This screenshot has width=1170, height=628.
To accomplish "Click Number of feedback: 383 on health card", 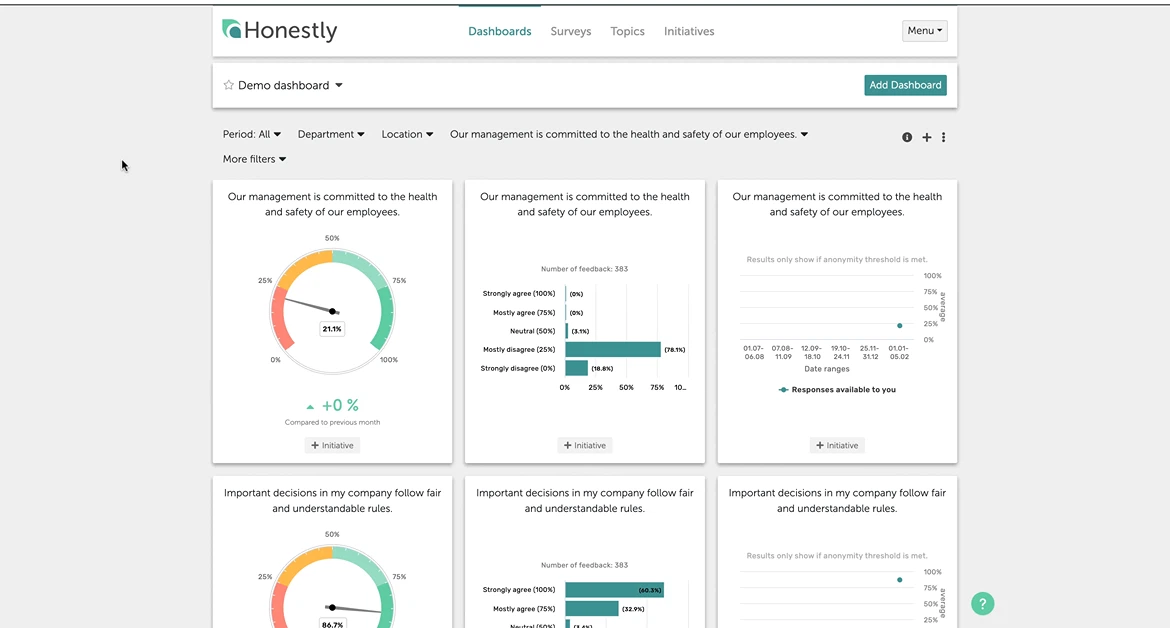I will pos(584,269).
